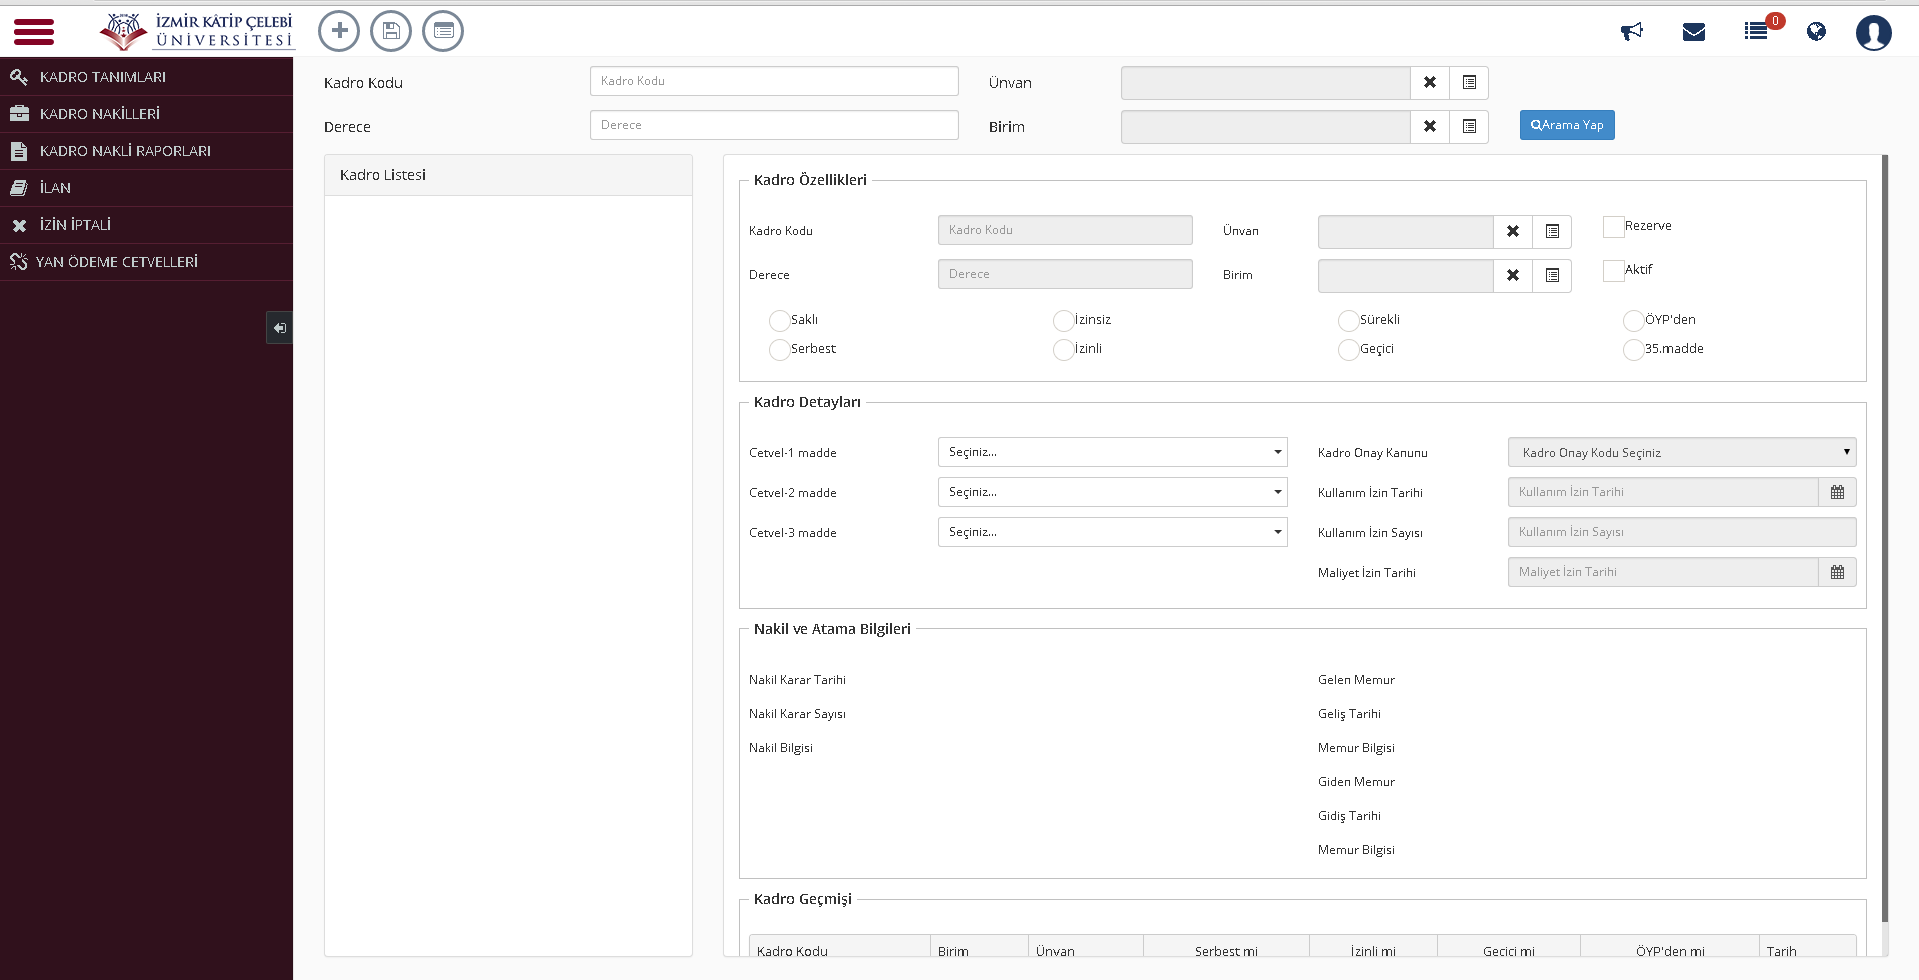1919x980 pixels.
Task: Open Birim list picker in Kadro Özellikleri
Action: [x=1552, y=276]
